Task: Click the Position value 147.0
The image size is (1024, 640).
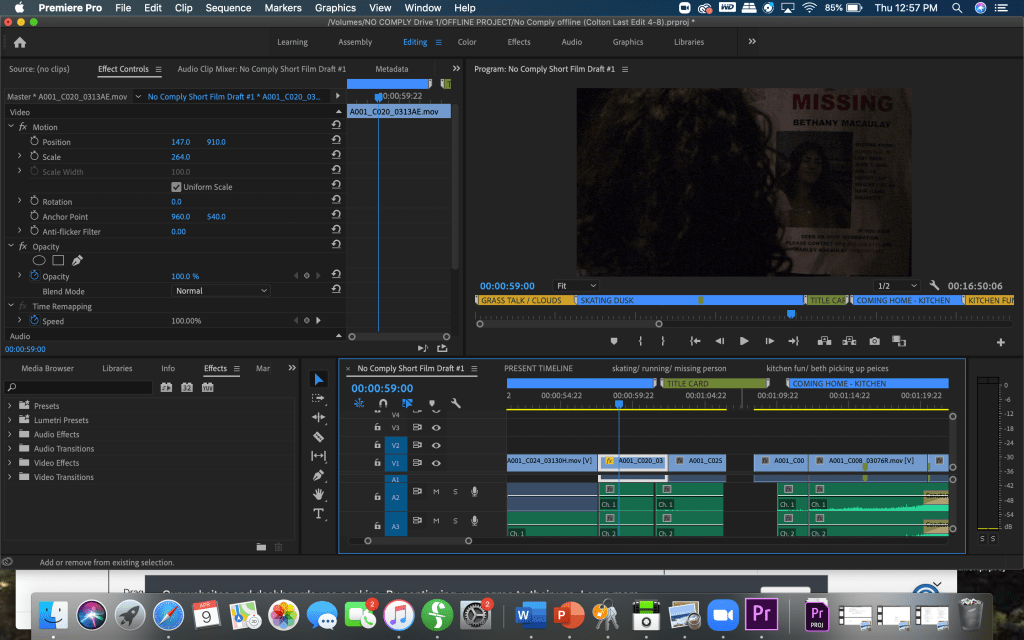Action: tap(180, 142)
